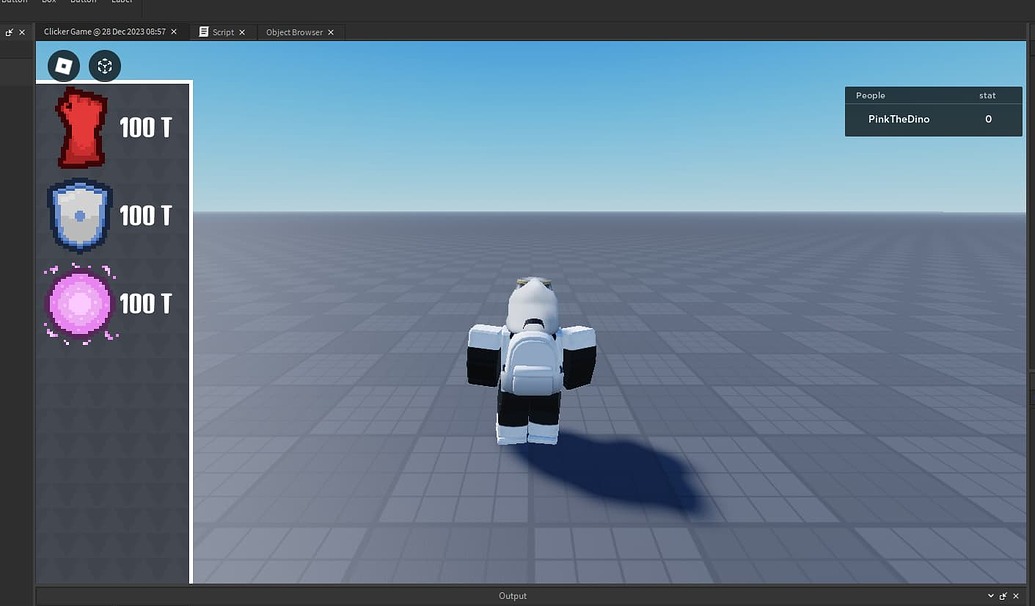
Task: Click the pink glowing orb icon
Action: coord(80,304)
